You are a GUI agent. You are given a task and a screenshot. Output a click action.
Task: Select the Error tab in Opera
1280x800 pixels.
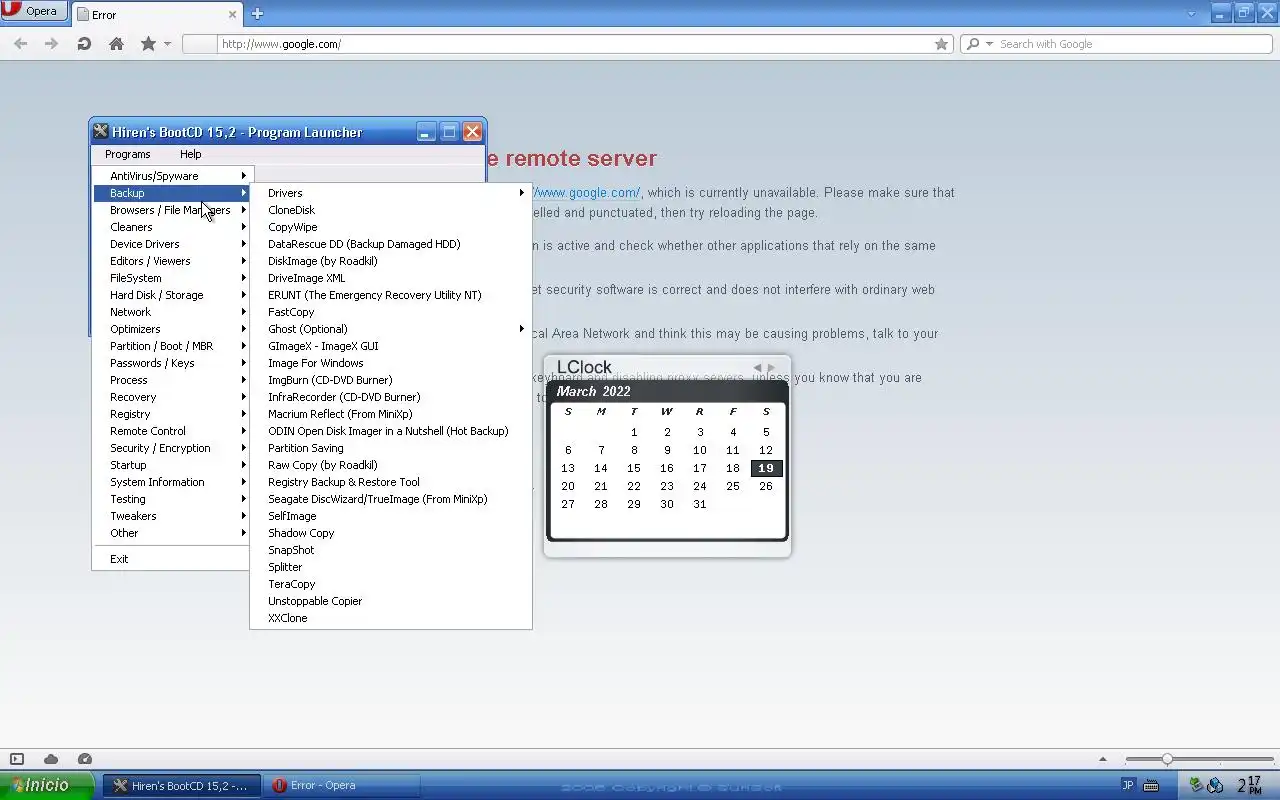(158, 14)
